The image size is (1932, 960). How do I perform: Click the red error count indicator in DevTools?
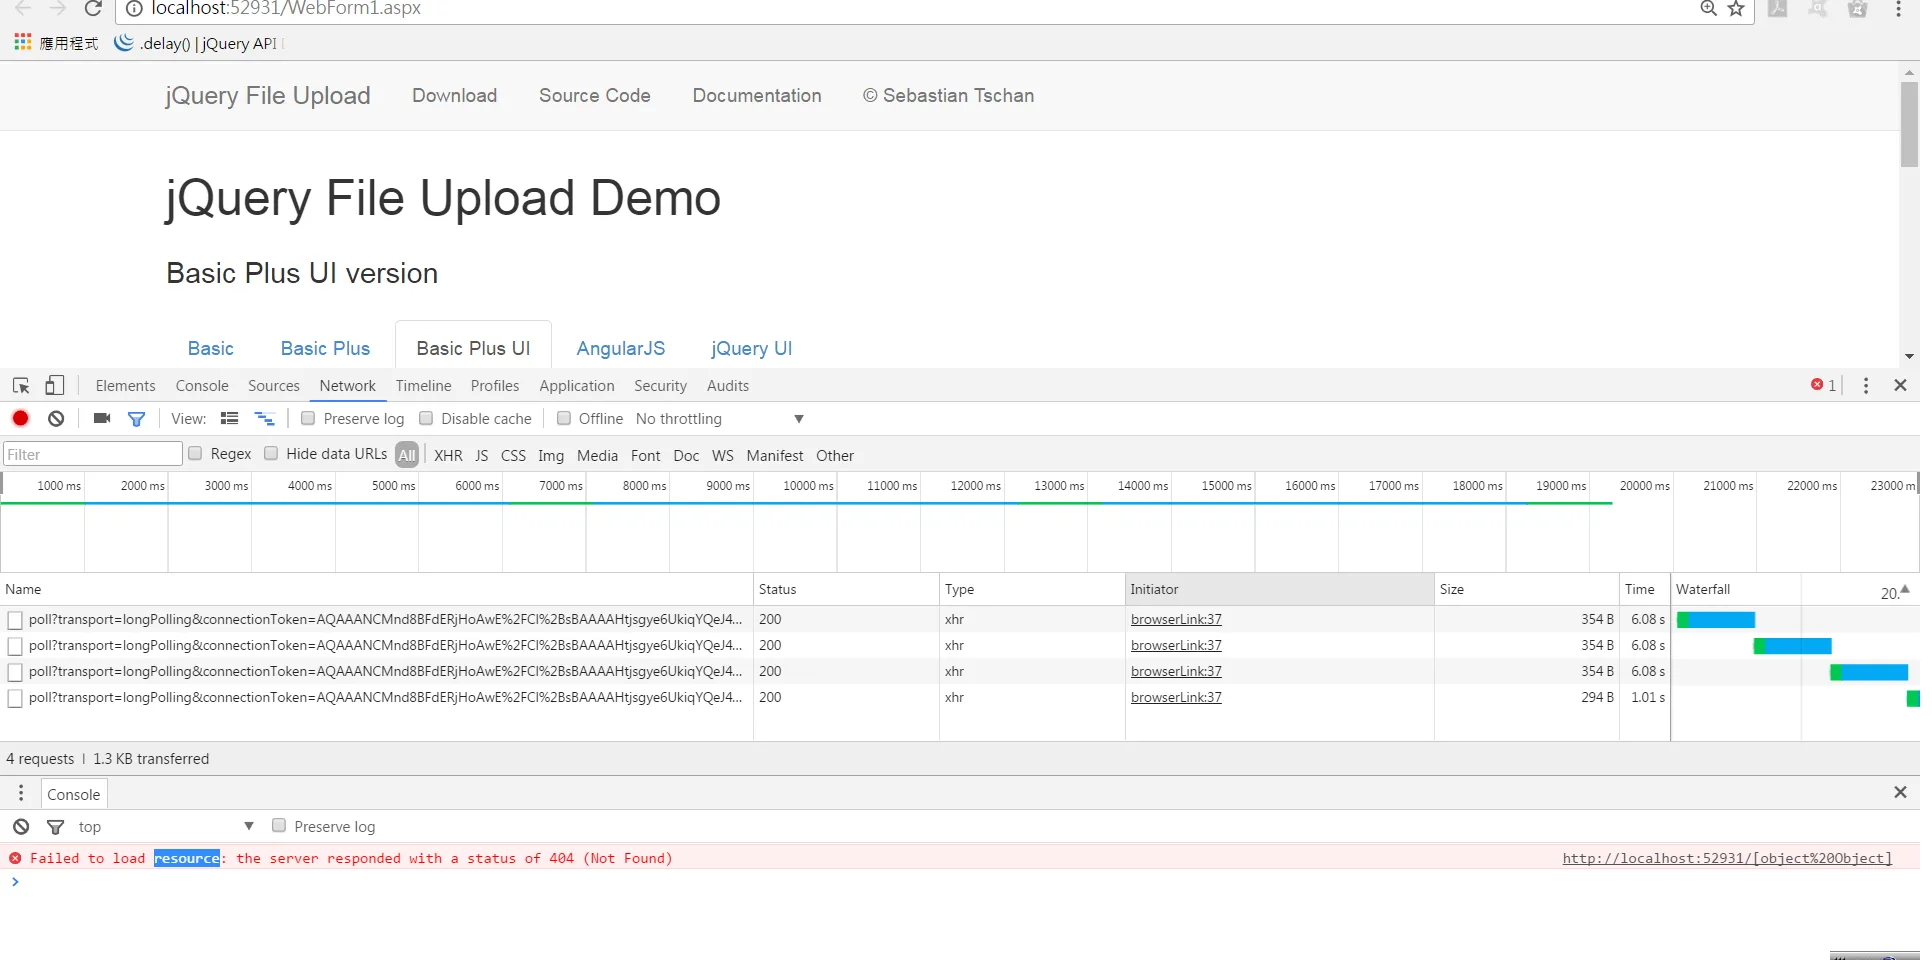(x=1823, y=386)
